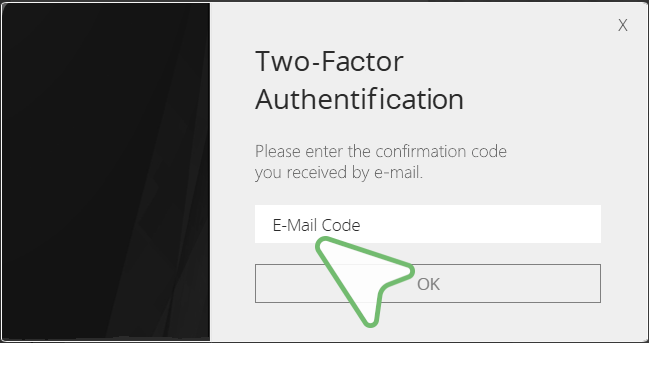Dismiss the authentication prompt using X
649x375 pixels.
click(x=623, y=25)
